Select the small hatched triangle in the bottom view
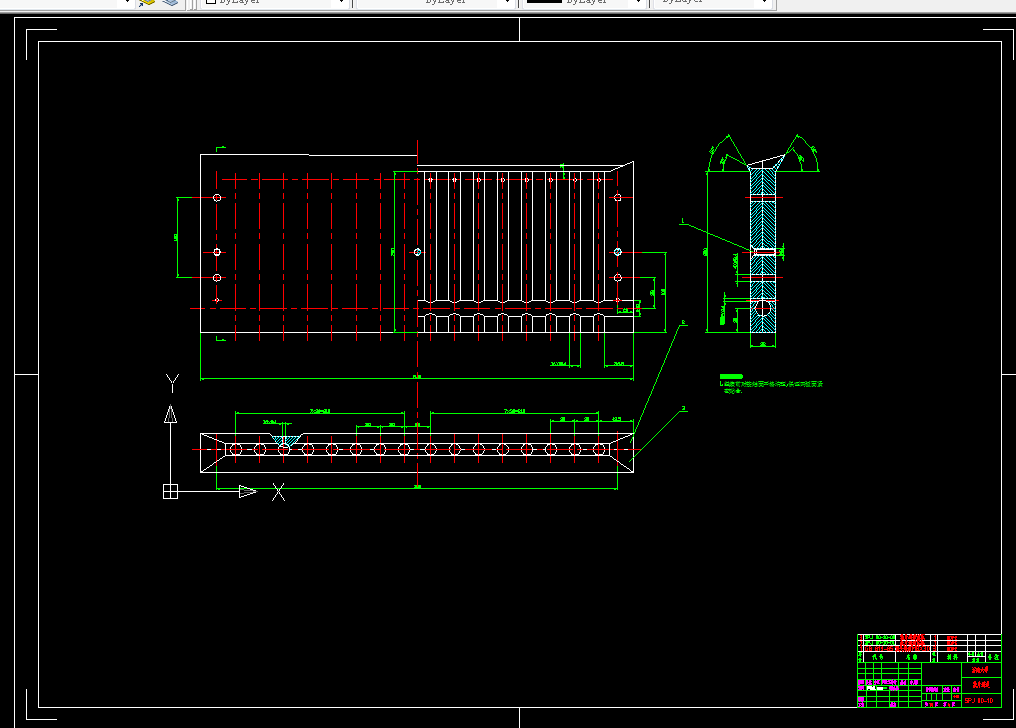 (285, 440)
